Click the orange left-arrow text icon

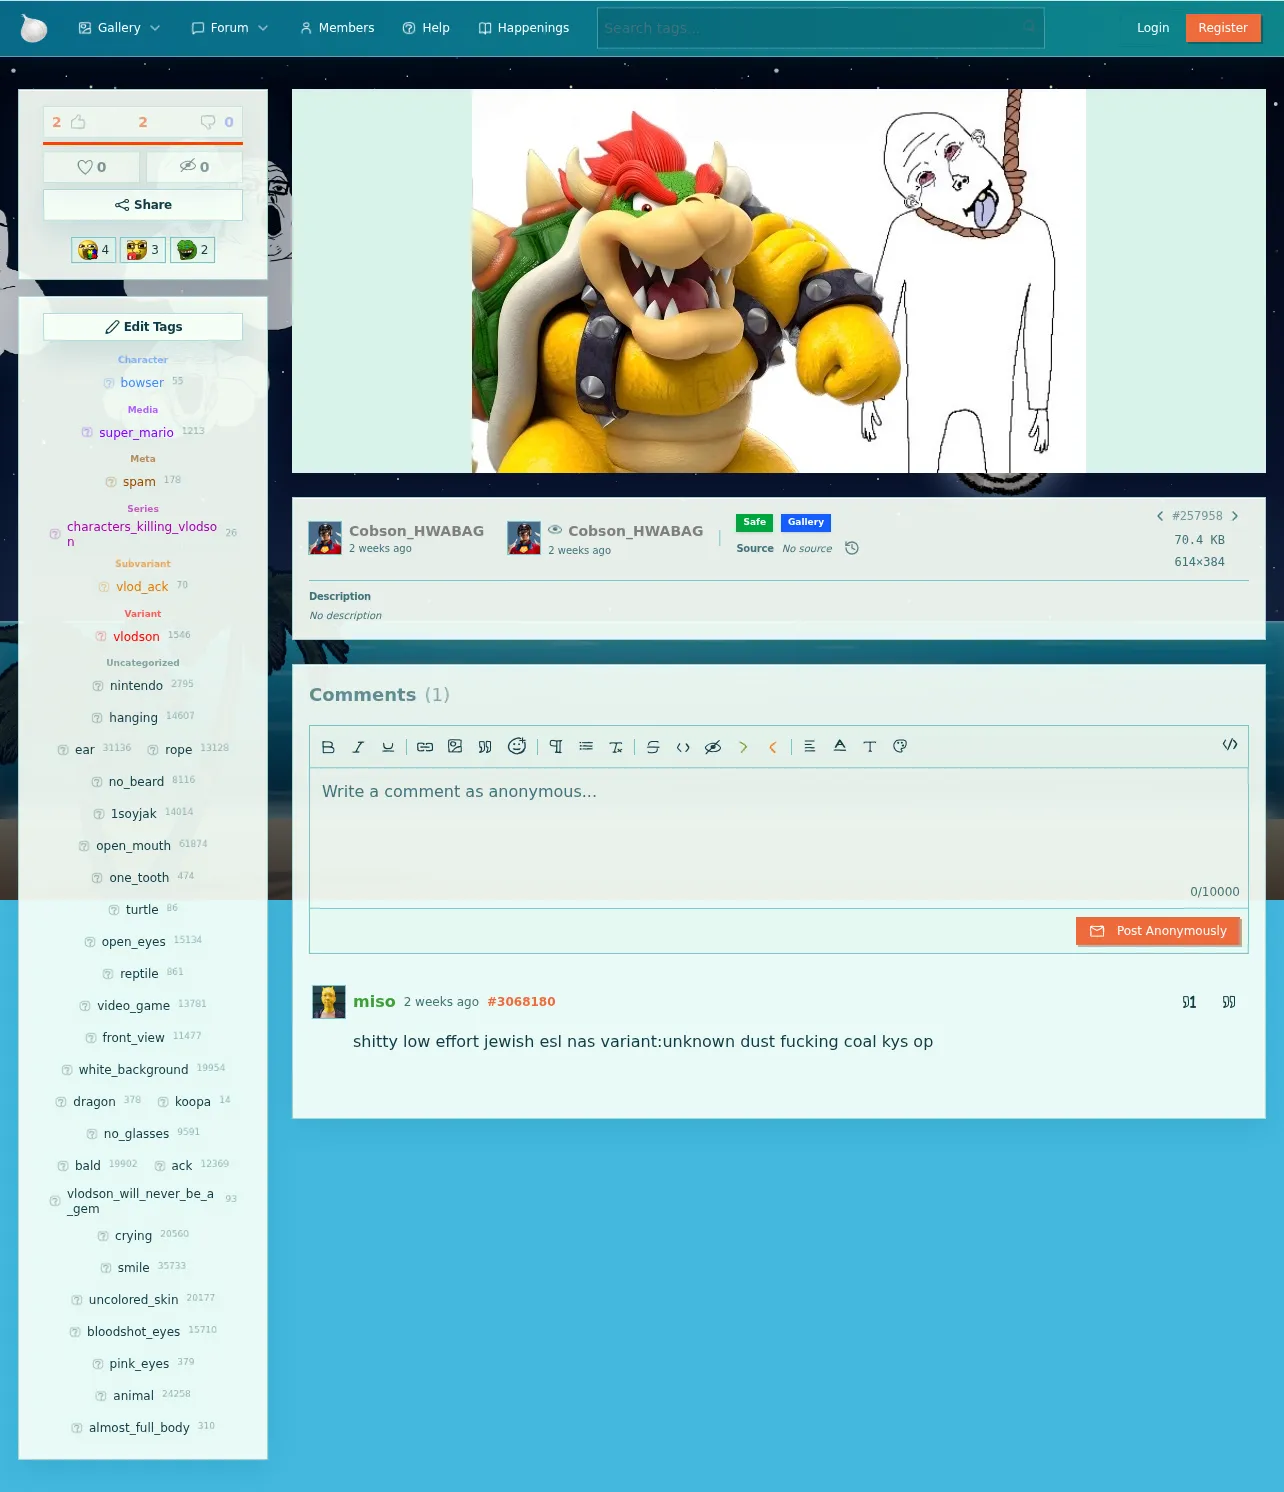773,747
